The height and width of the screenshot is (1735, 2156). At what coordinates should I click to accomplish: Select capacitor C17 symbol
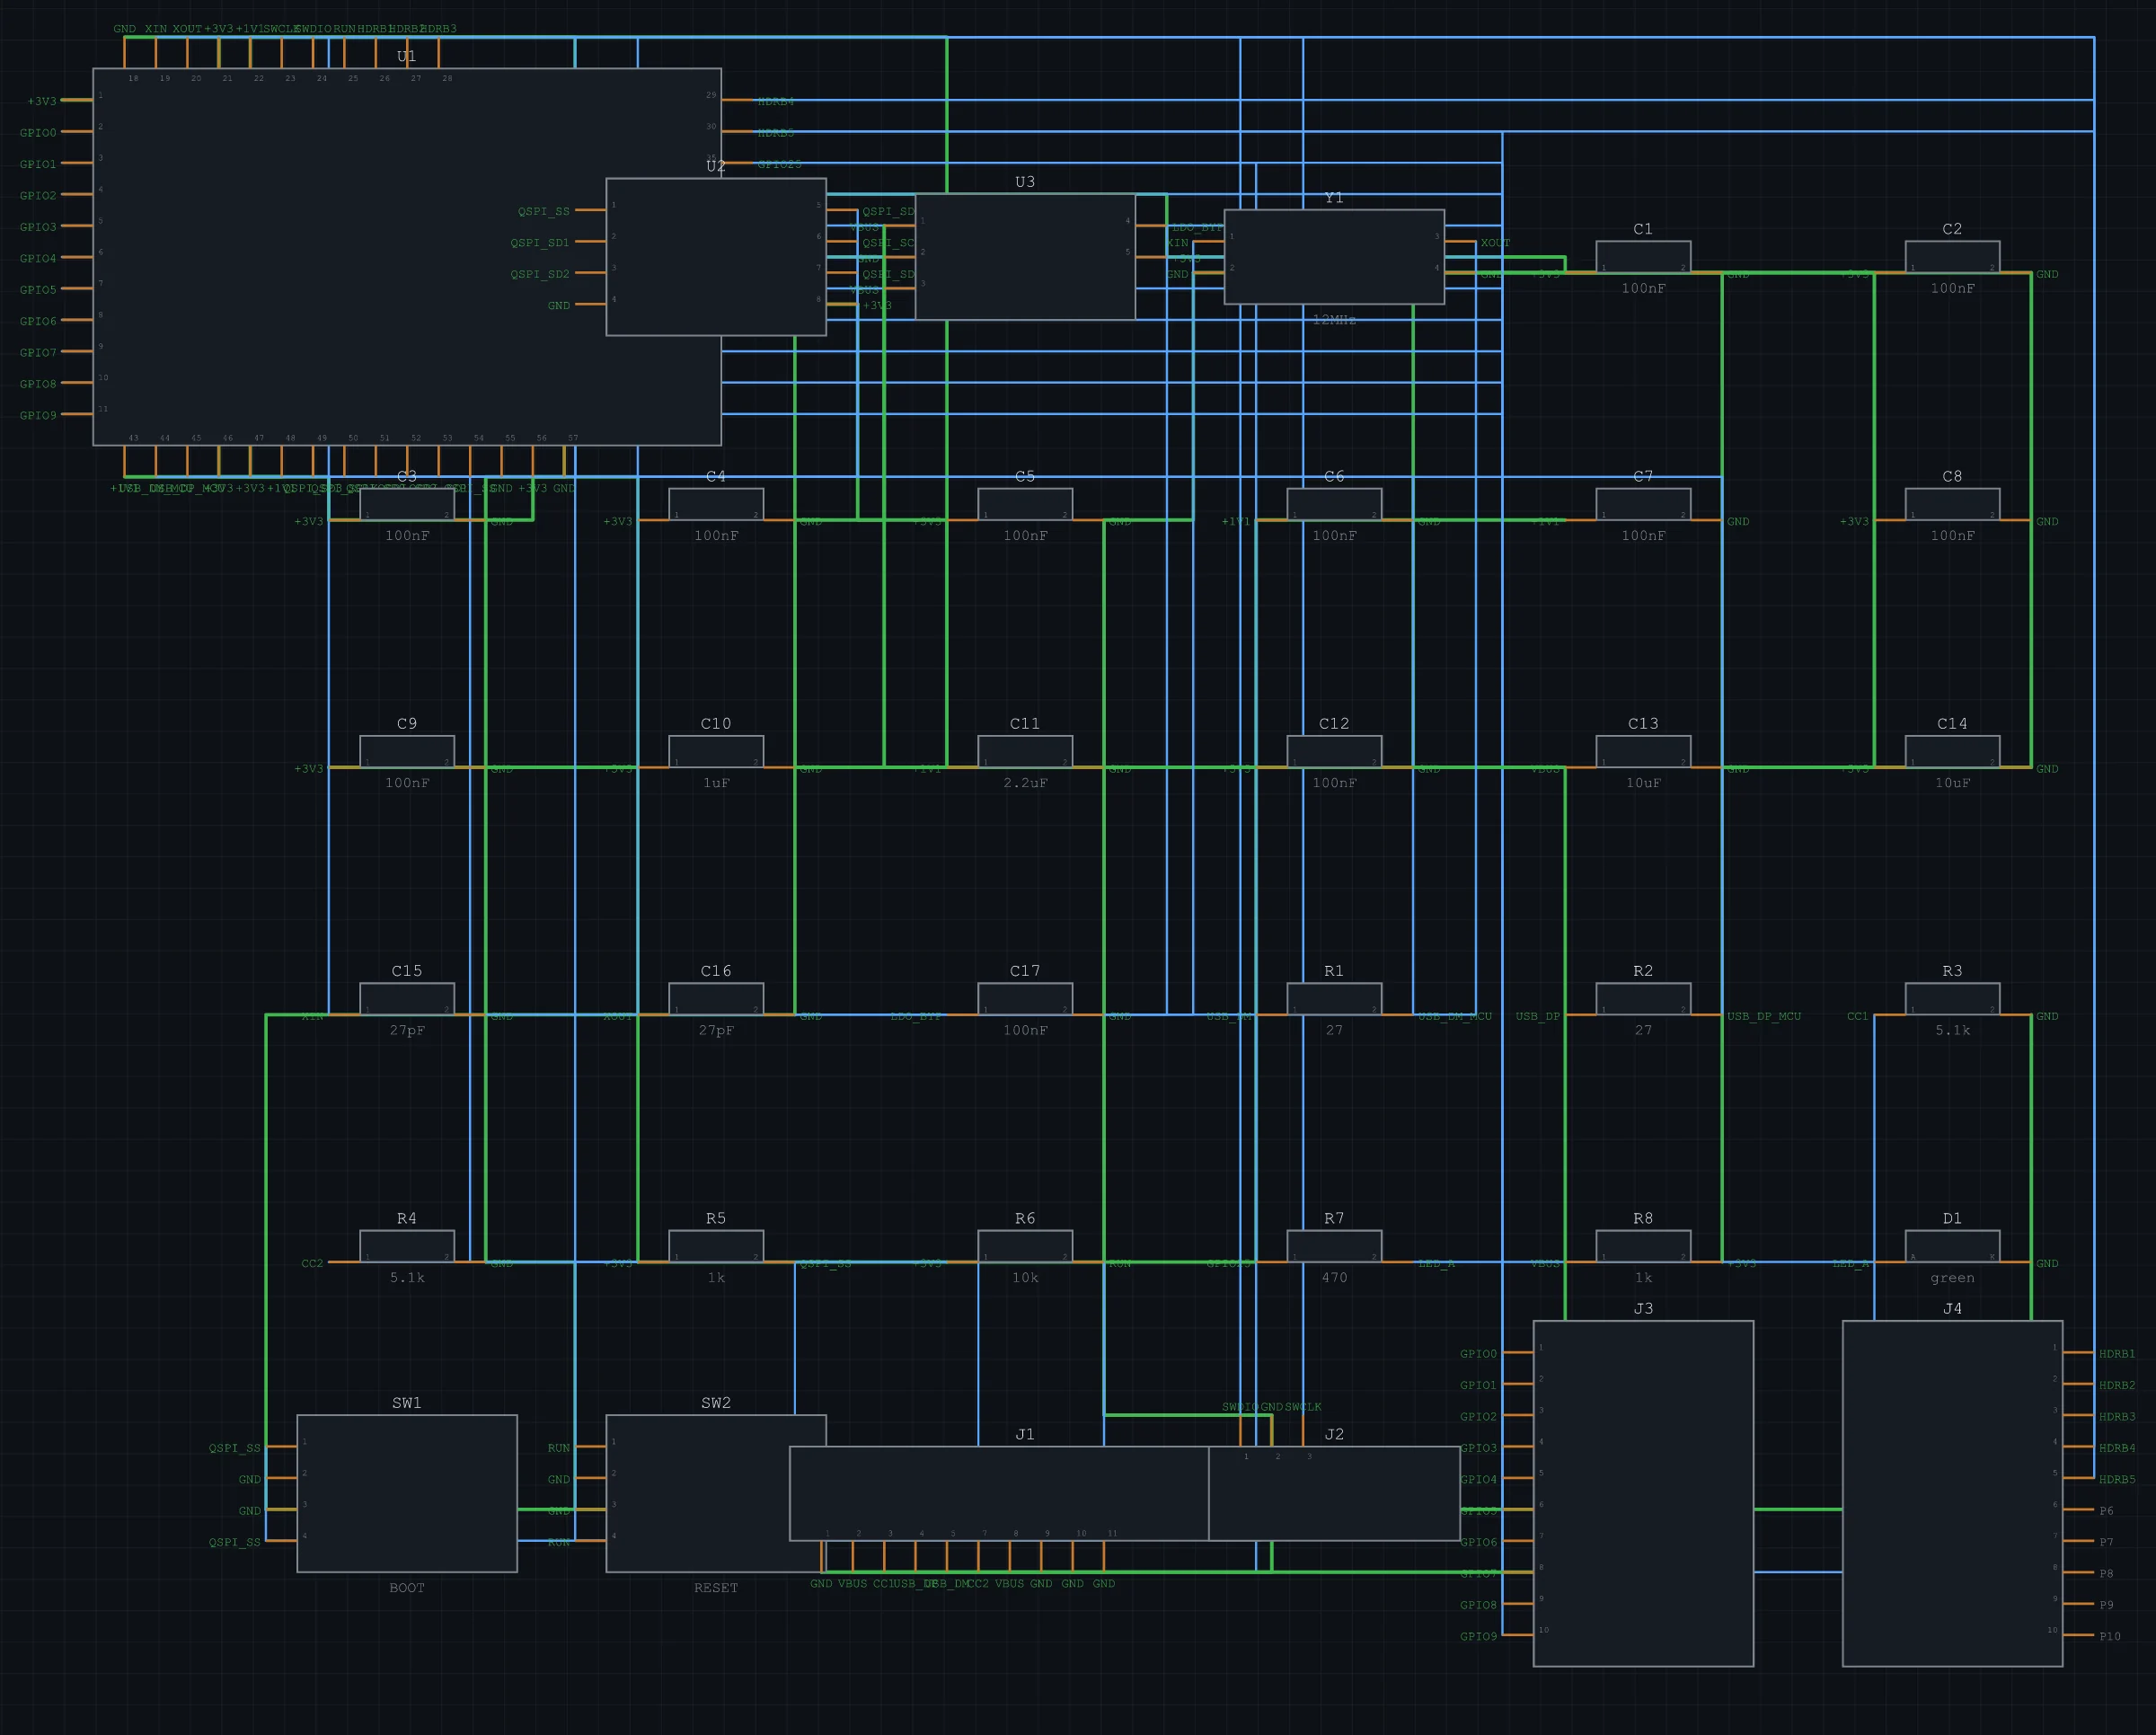click(x=1025, y=999)
